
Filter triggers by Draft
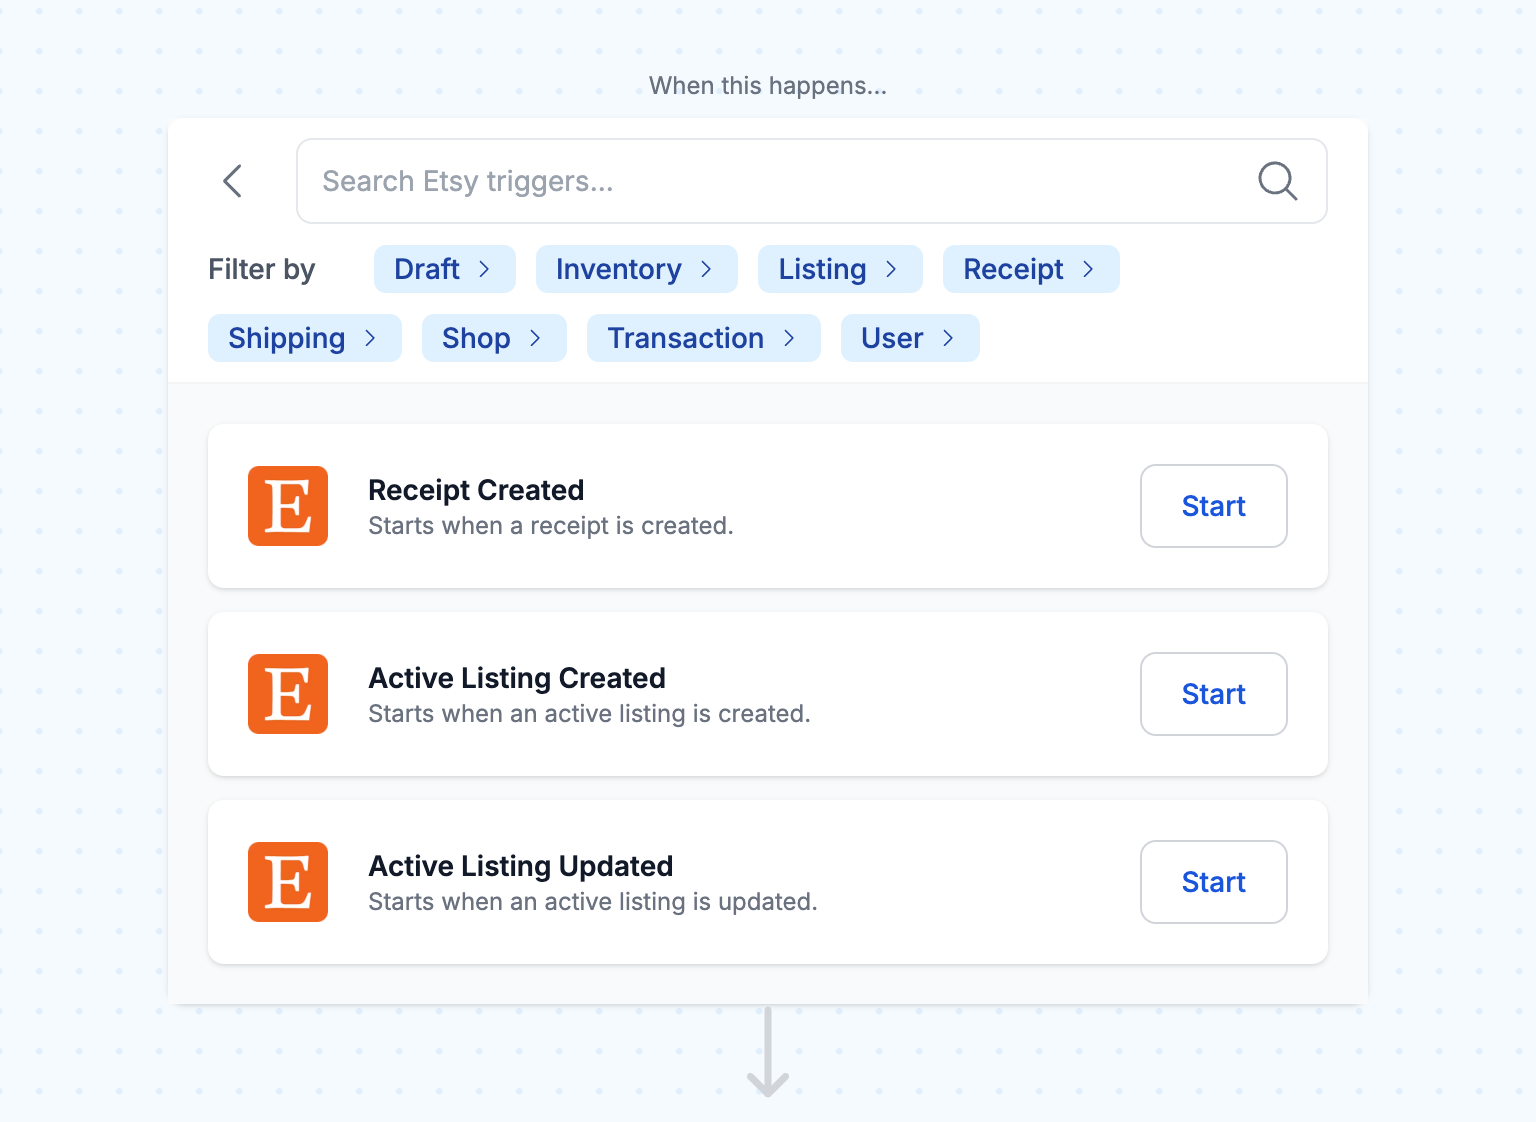point(444,269)
